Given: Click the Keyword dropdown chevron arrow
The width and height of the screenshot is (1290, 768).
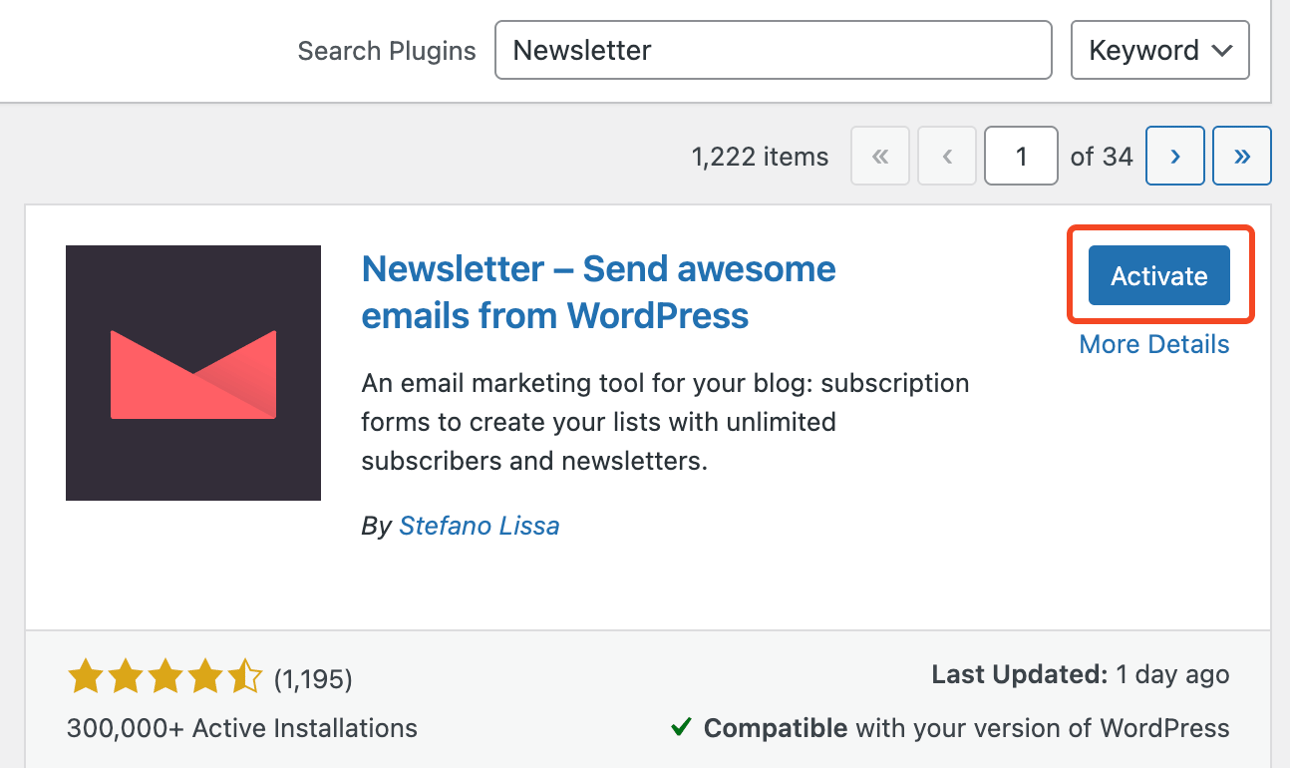Looking at the screenshot, I should pos(1222,50).
